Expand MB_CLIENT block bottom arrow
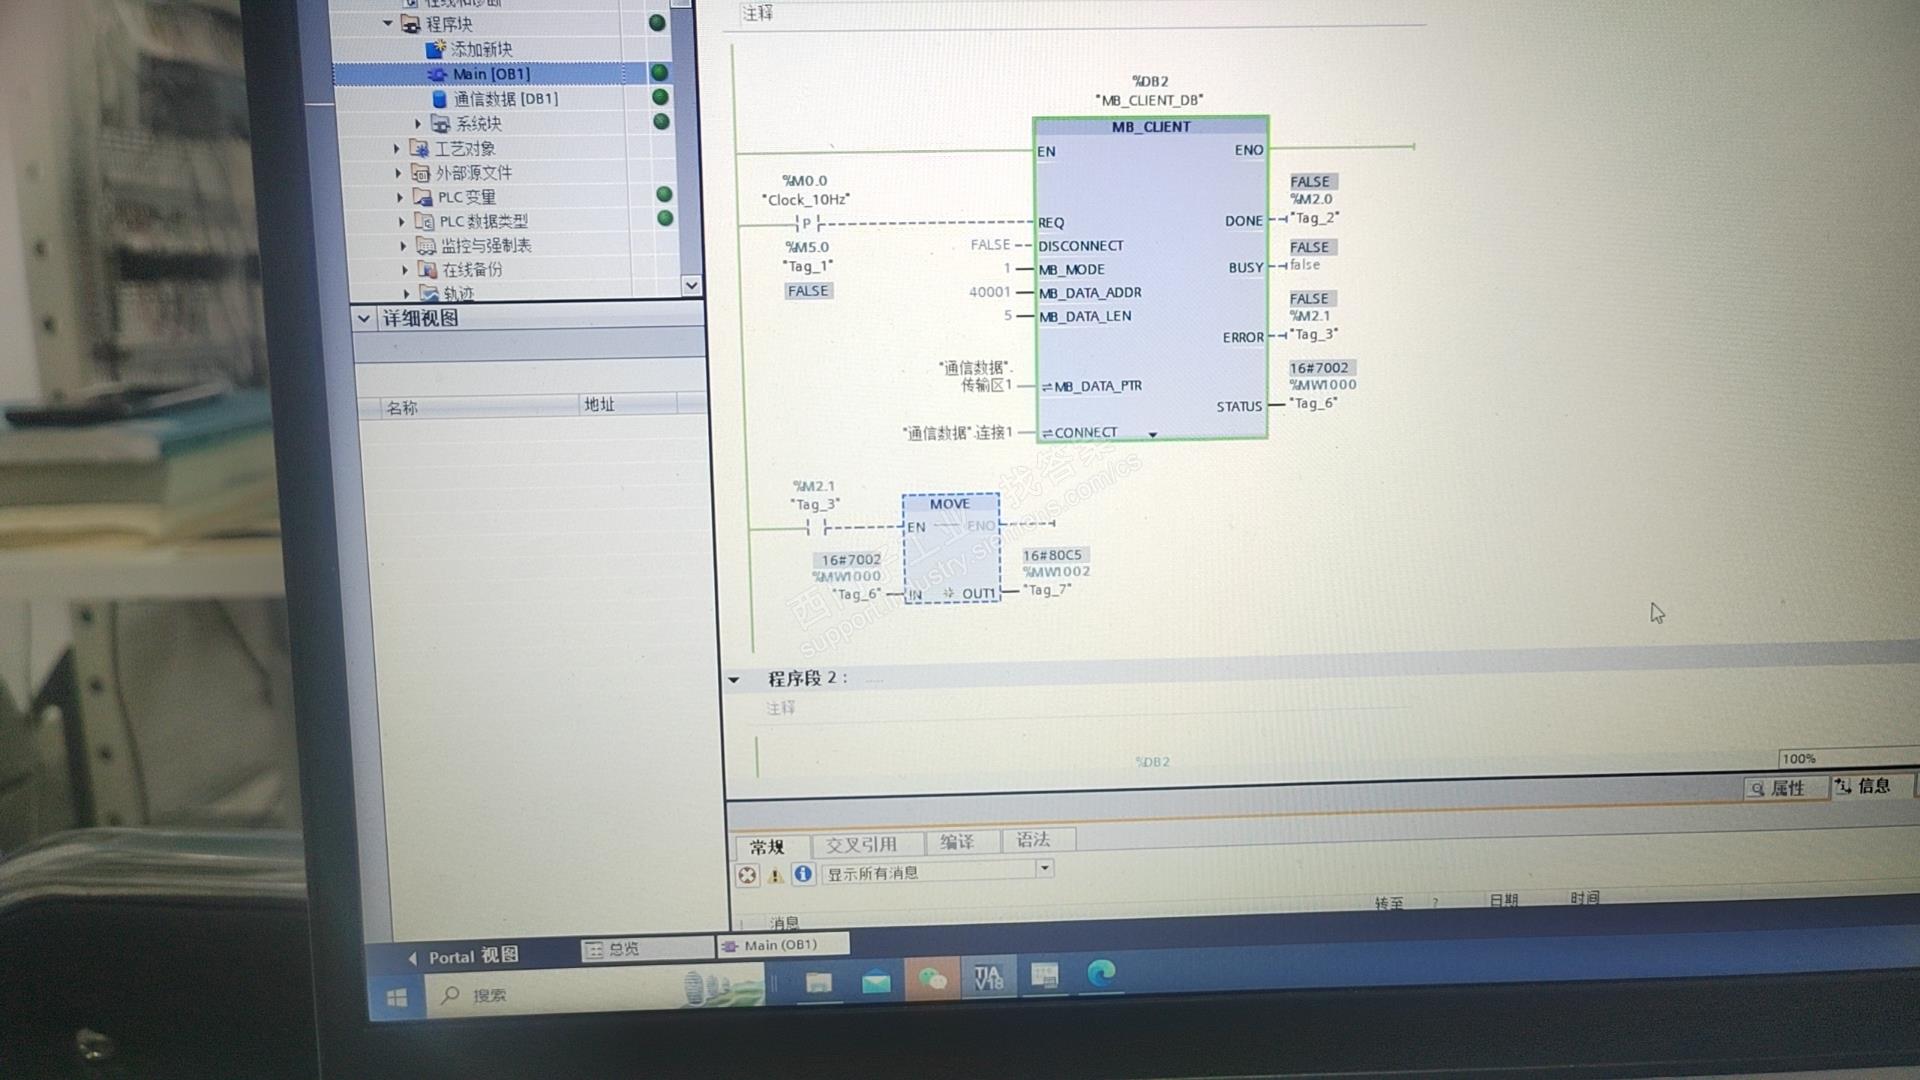The width and height of the screenshot is (1920, 1080). point(1153,435)
